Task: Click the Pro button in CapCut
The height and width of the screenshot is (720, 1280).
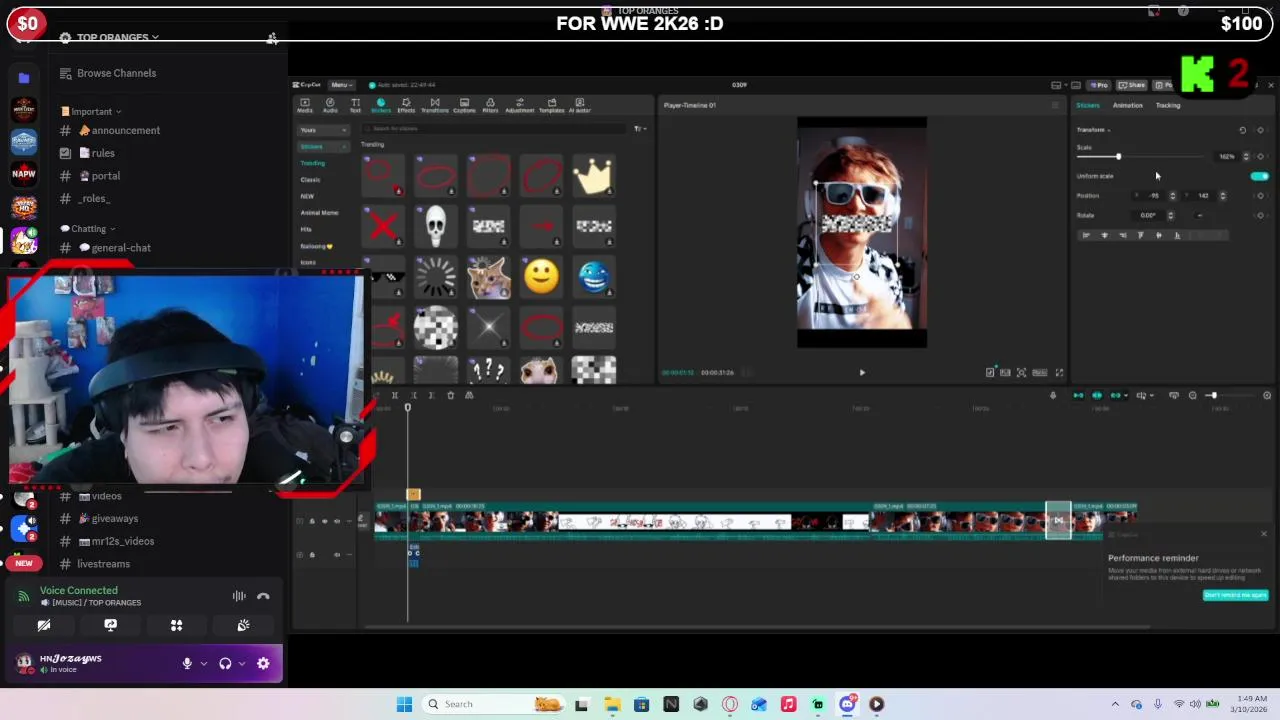Action: click(1099, 85)
